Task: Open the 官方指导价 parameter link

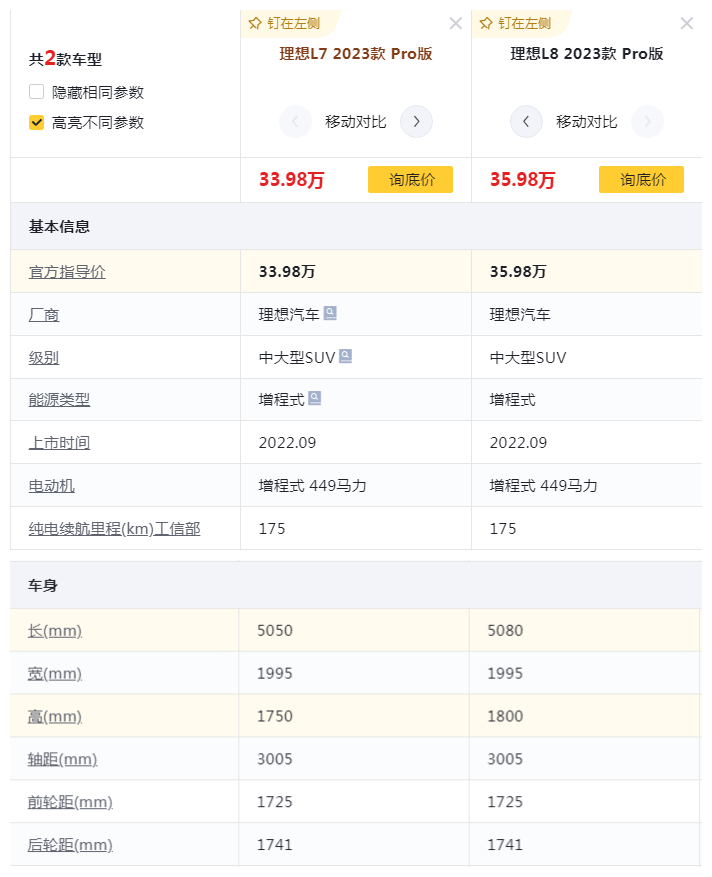Action: [x=67, y=272]
